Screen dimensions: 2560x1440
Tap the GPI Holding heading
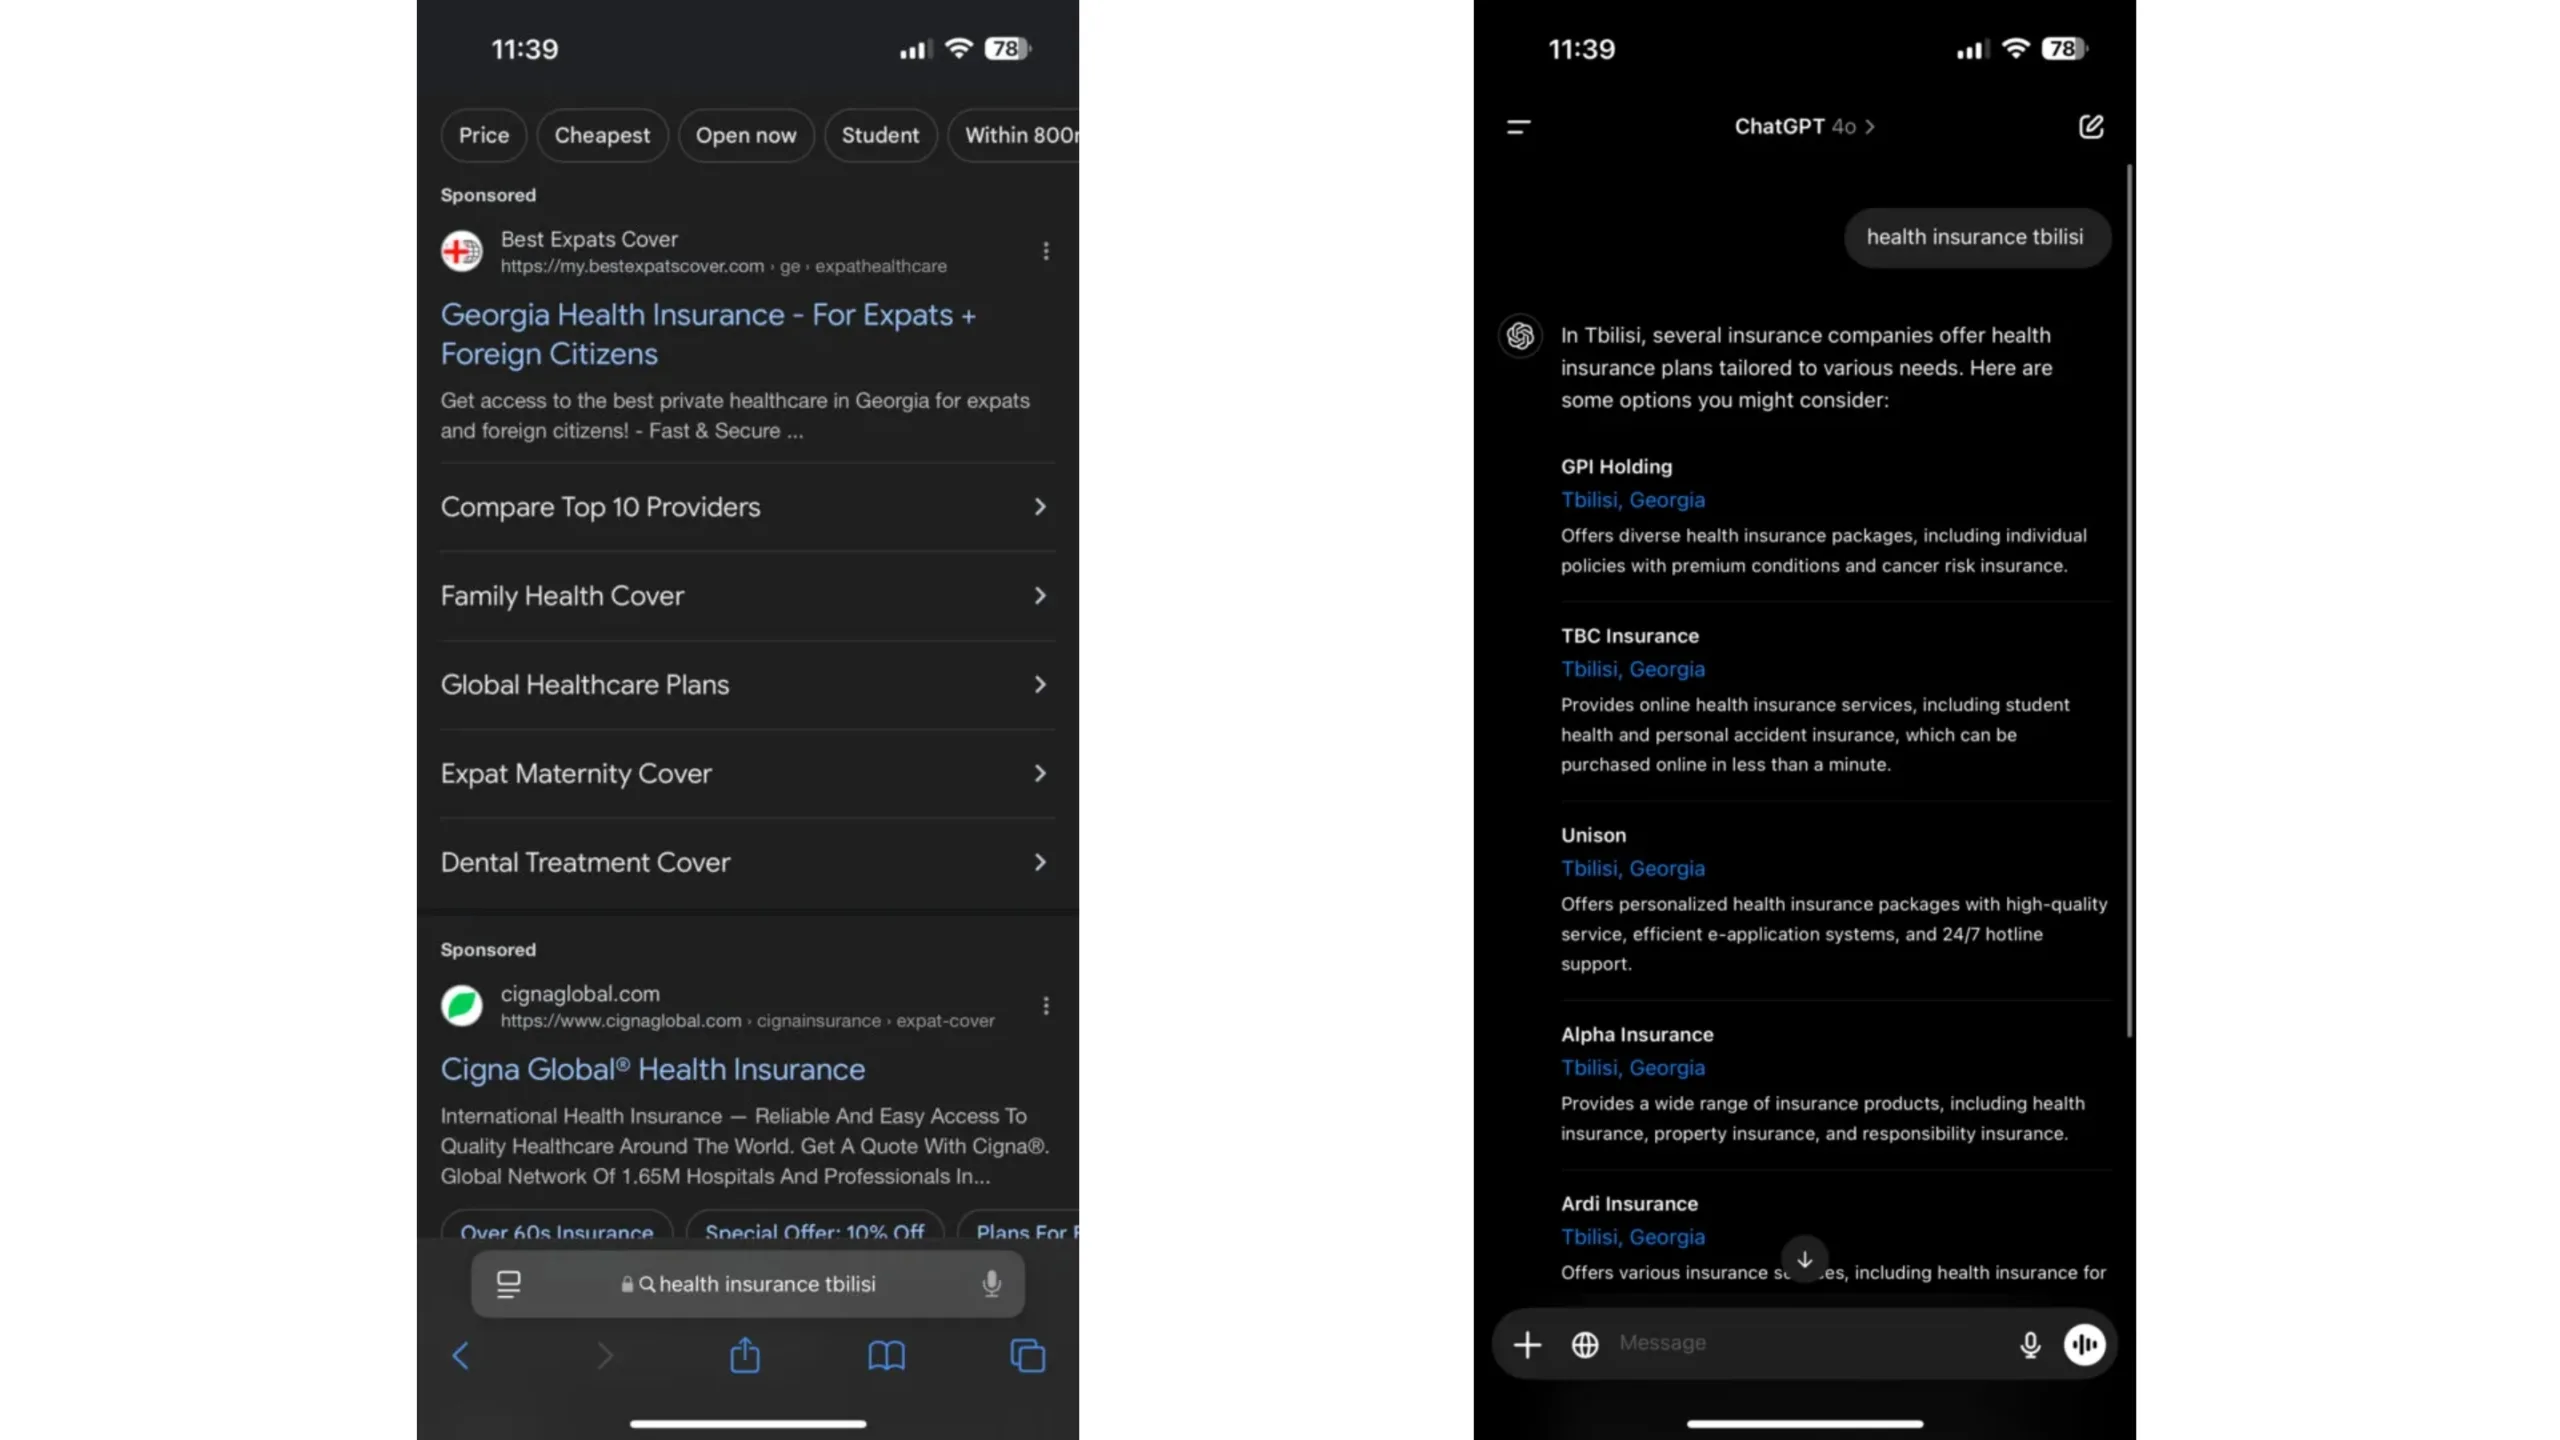click(1616, 467)
